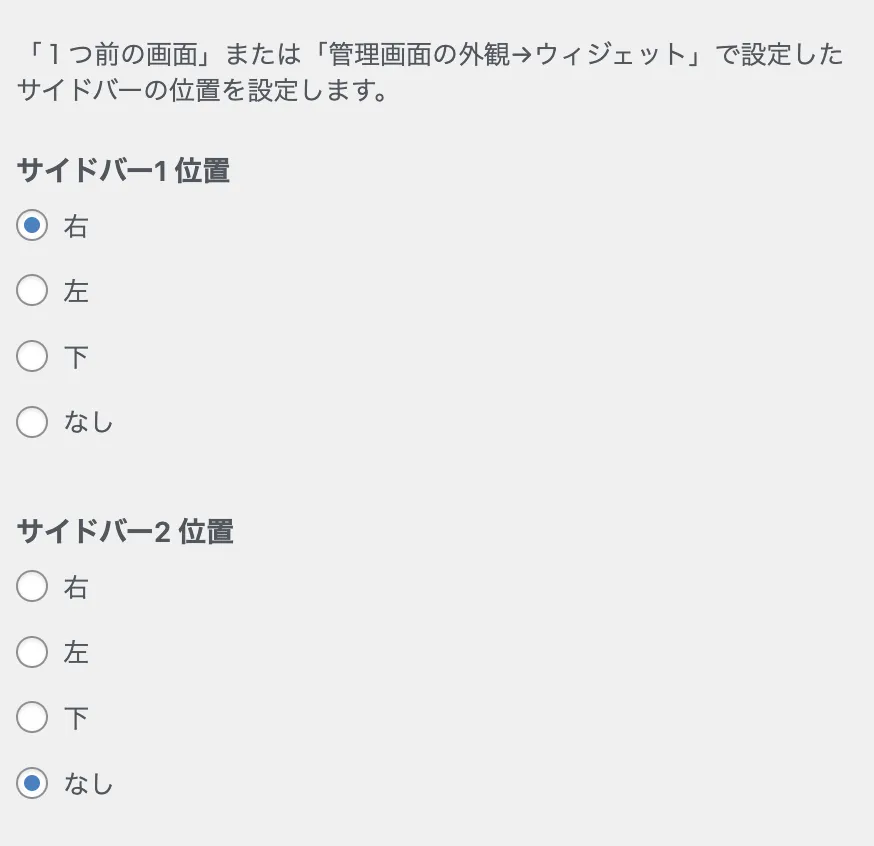This screenshot has height=846, width=874.
Task: Click the 右 label text under サイドバー1 位置
Action: tap(76, 227)
